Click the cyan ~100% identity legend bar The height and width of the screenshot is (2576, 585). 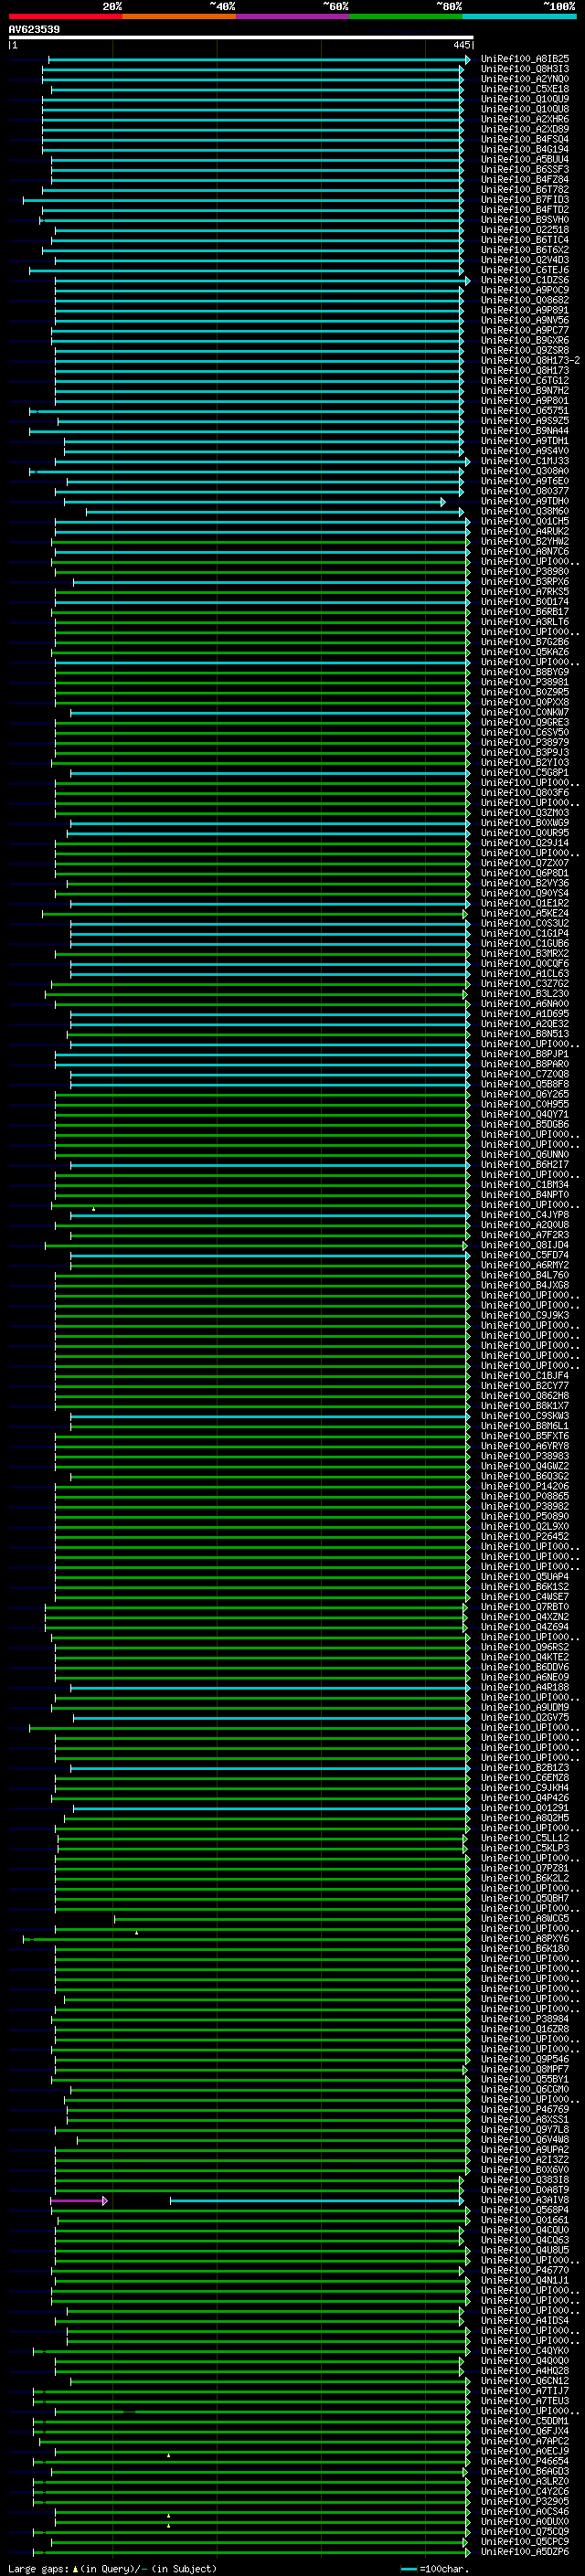tap(520, 16)
